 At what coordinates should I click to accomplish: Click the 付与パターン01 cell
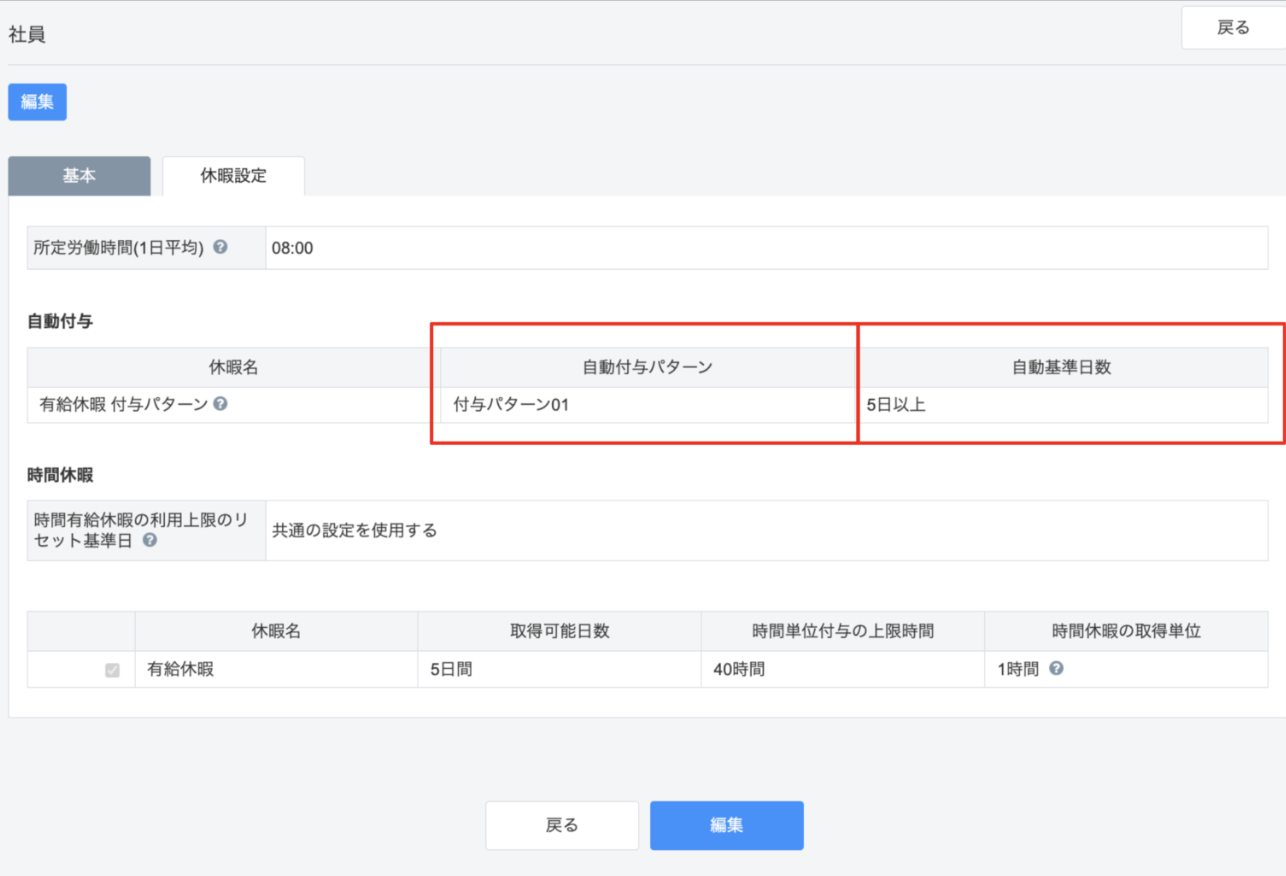pyautogui.click(x=648, y=405)
